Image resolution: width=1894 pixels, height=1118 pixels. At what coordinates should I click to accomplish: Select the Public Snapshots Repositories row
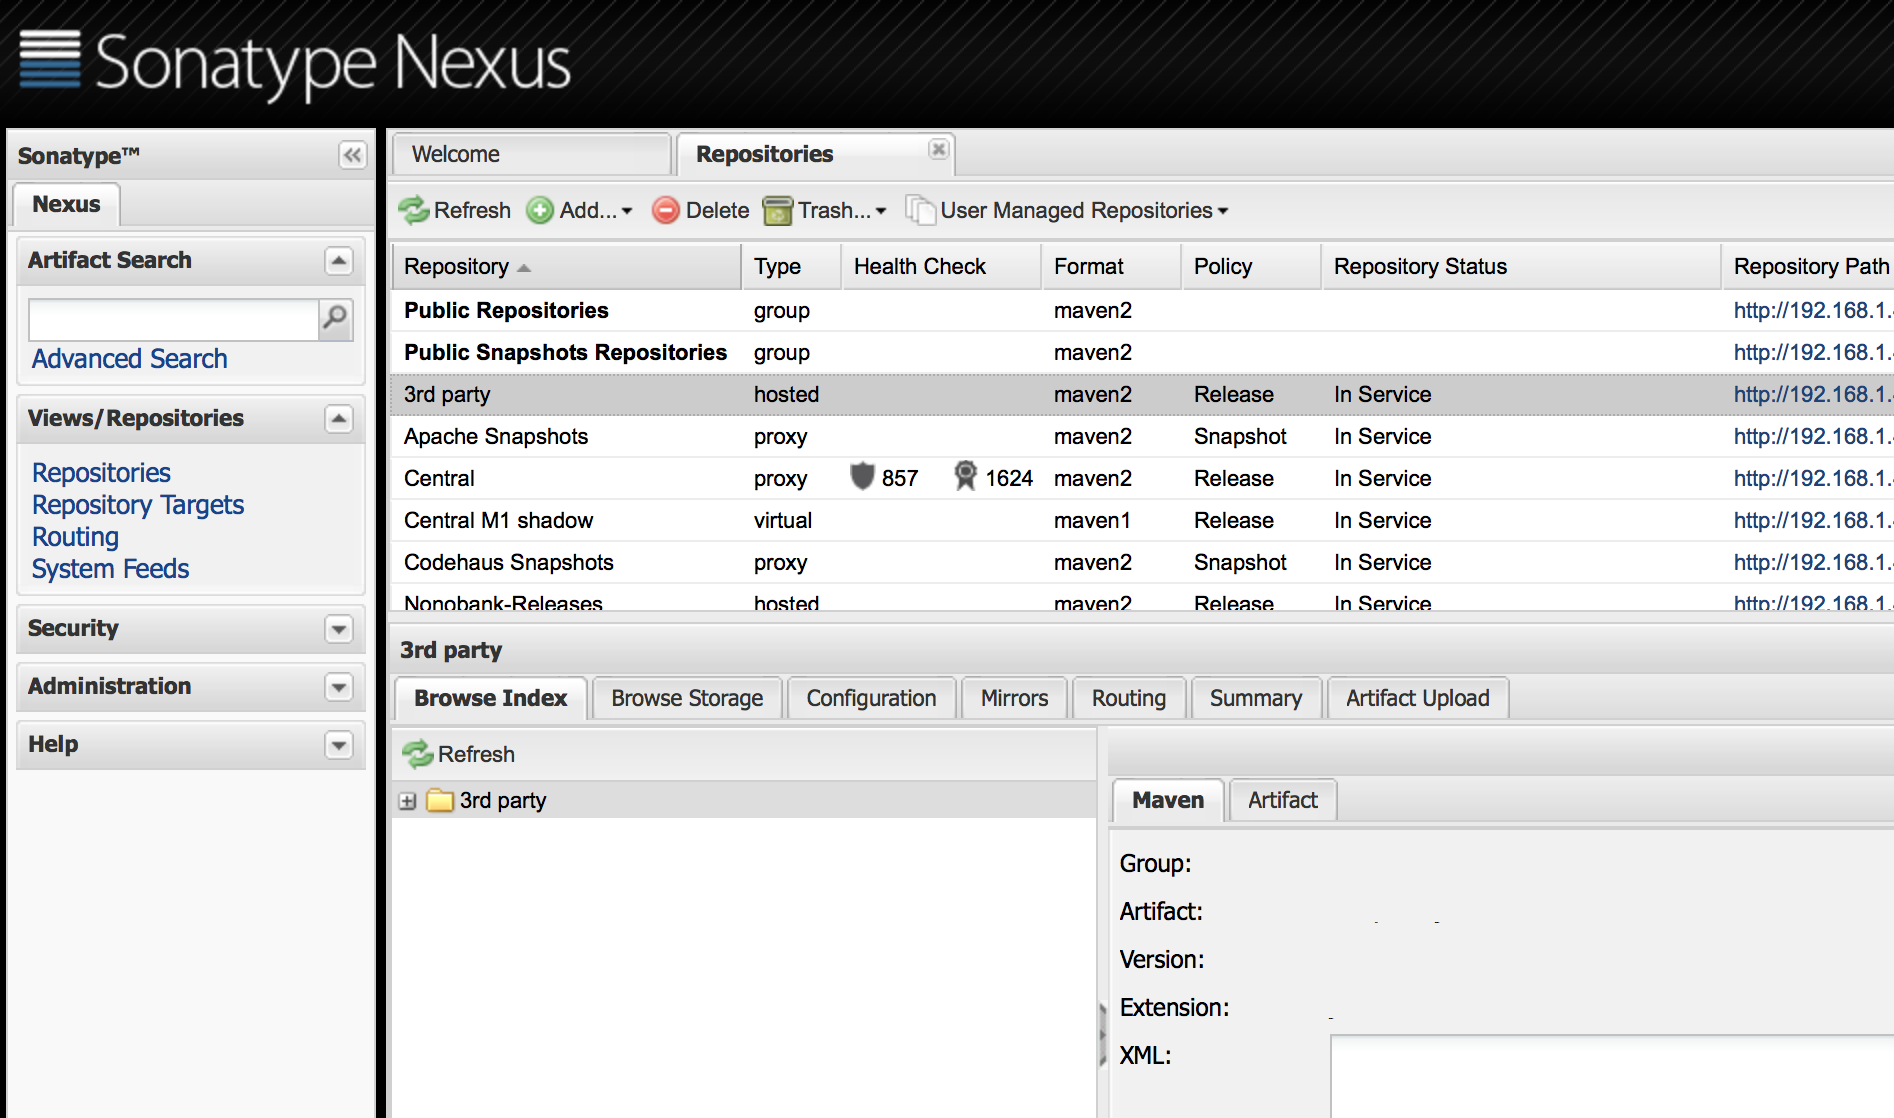1142,353
